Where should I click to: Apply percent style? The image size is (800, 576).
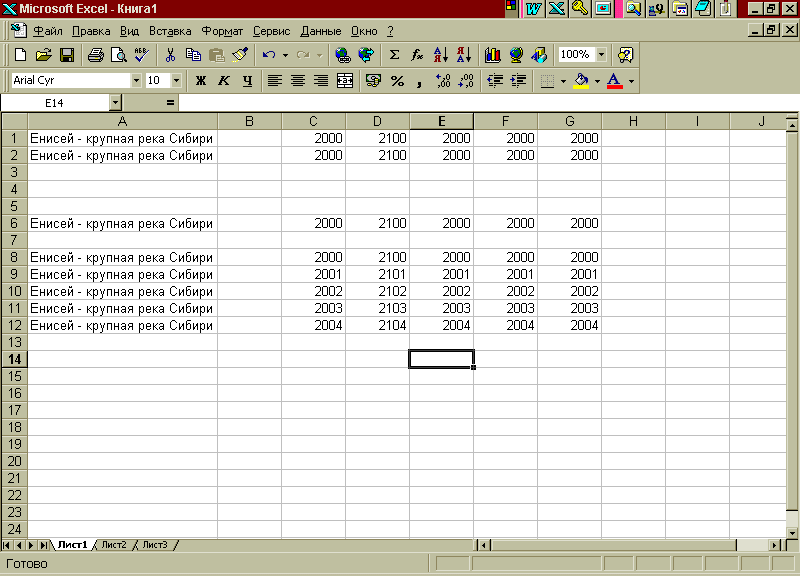tap(397, 81)
